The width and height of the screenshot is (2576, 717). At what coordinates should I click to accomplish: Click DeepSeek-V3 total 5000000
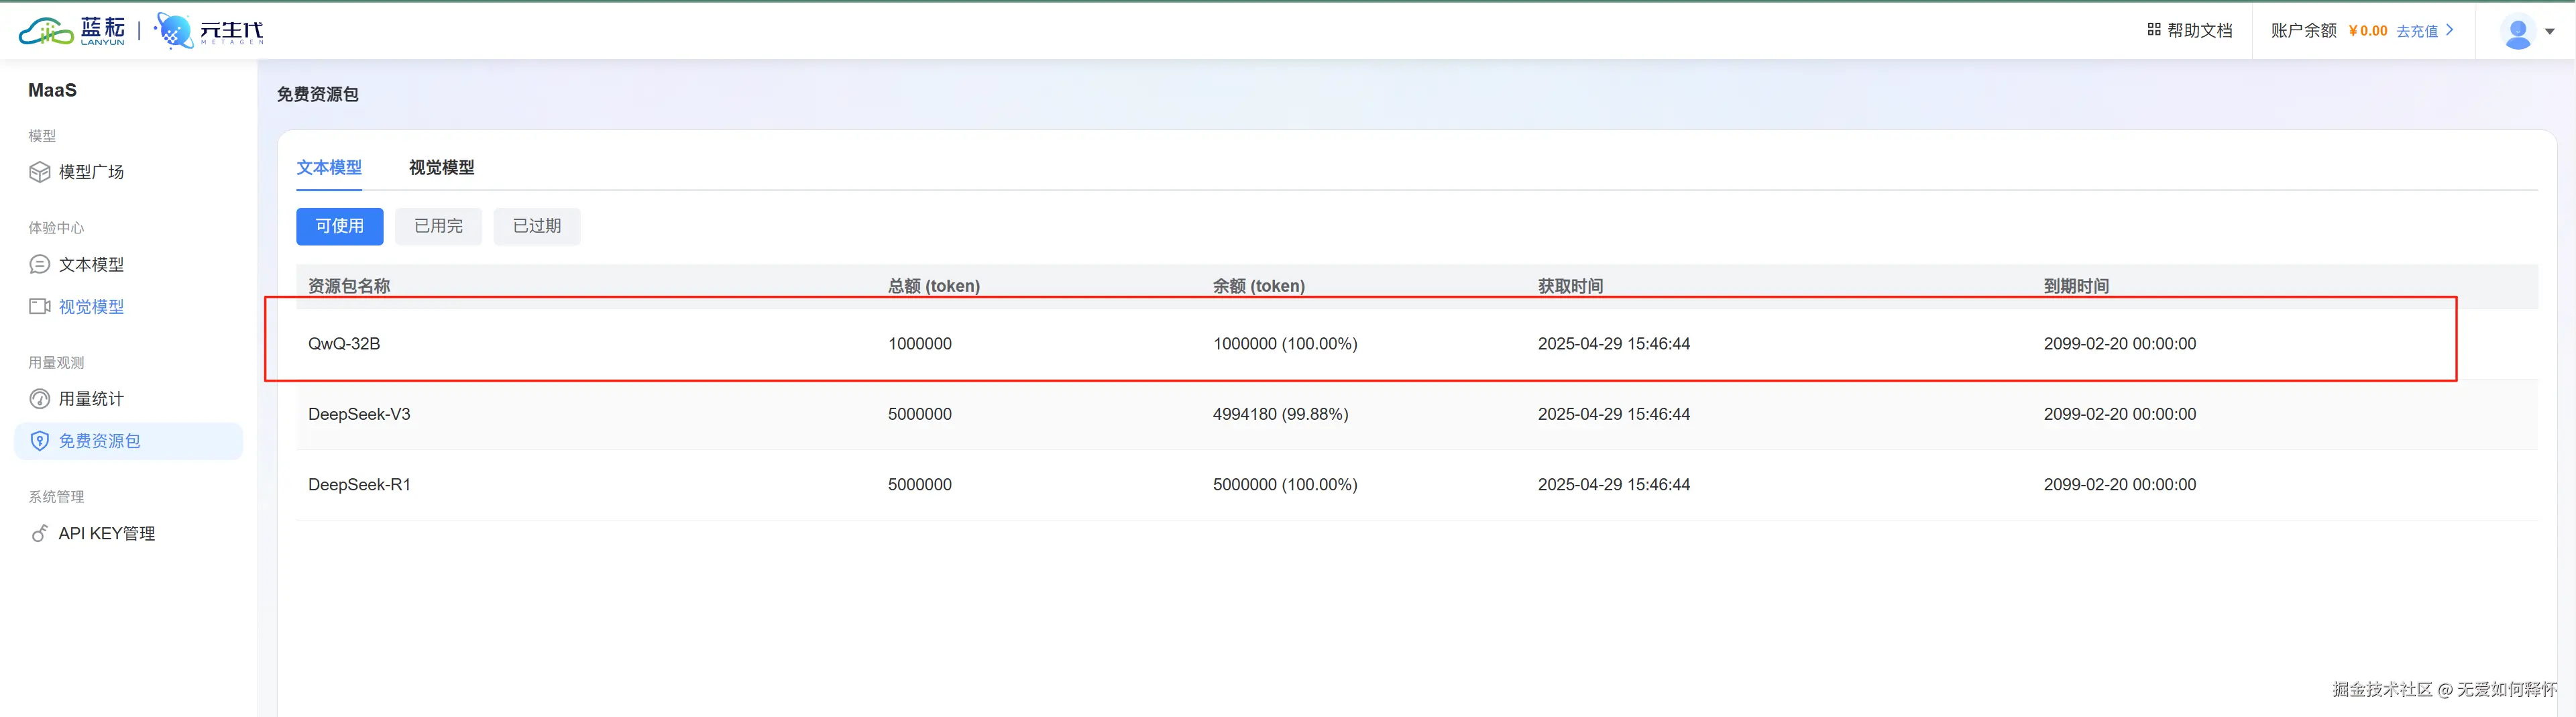click(x=920, y=414)
